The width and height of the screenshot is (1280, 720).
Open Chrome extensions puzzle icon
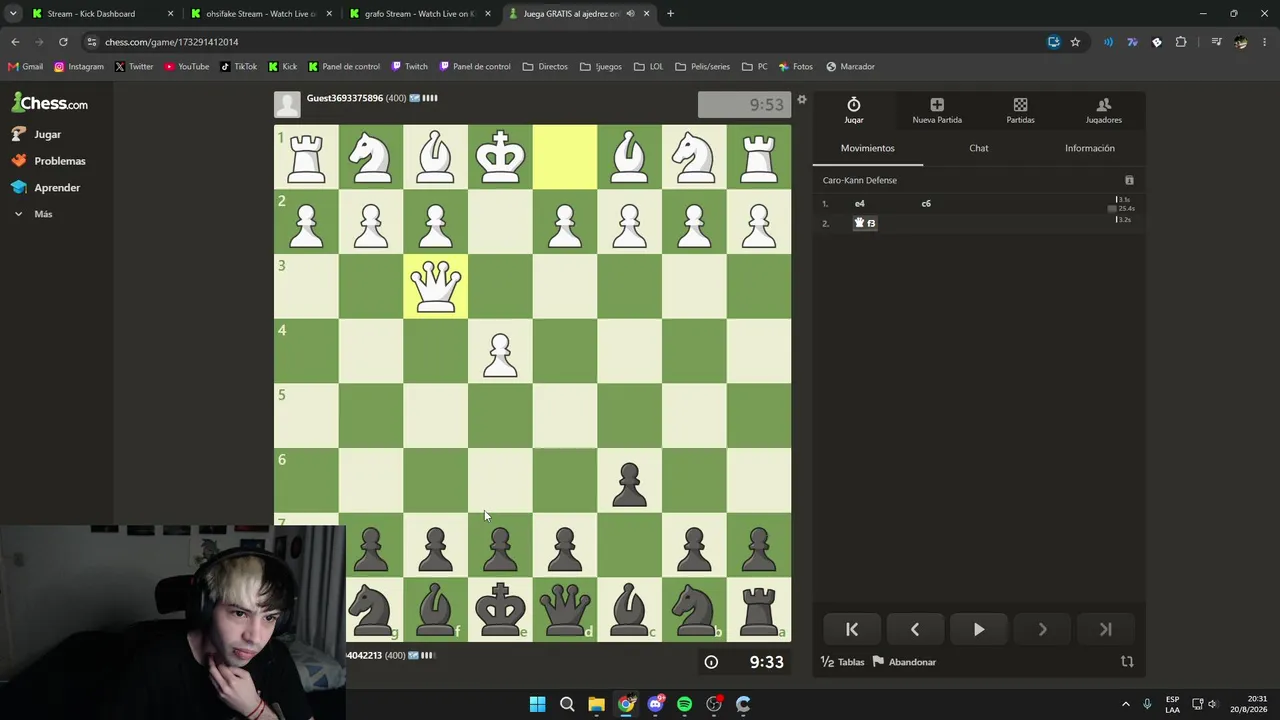[x=1181, y=42]
